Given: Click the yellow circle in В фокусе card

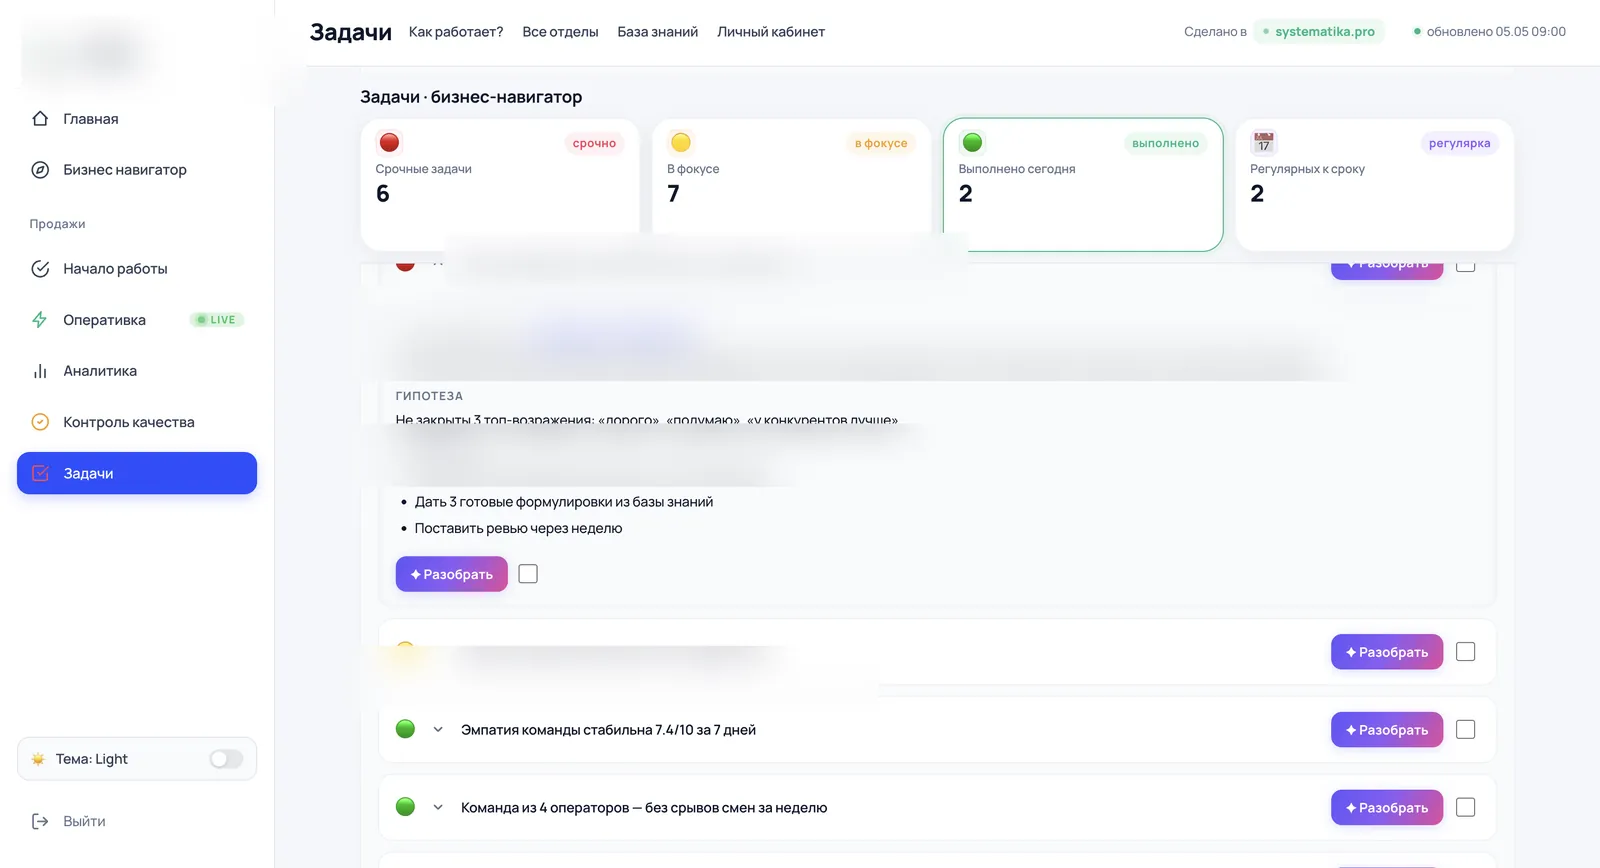Looking at the screenshot, I should [x=681, y=142].
